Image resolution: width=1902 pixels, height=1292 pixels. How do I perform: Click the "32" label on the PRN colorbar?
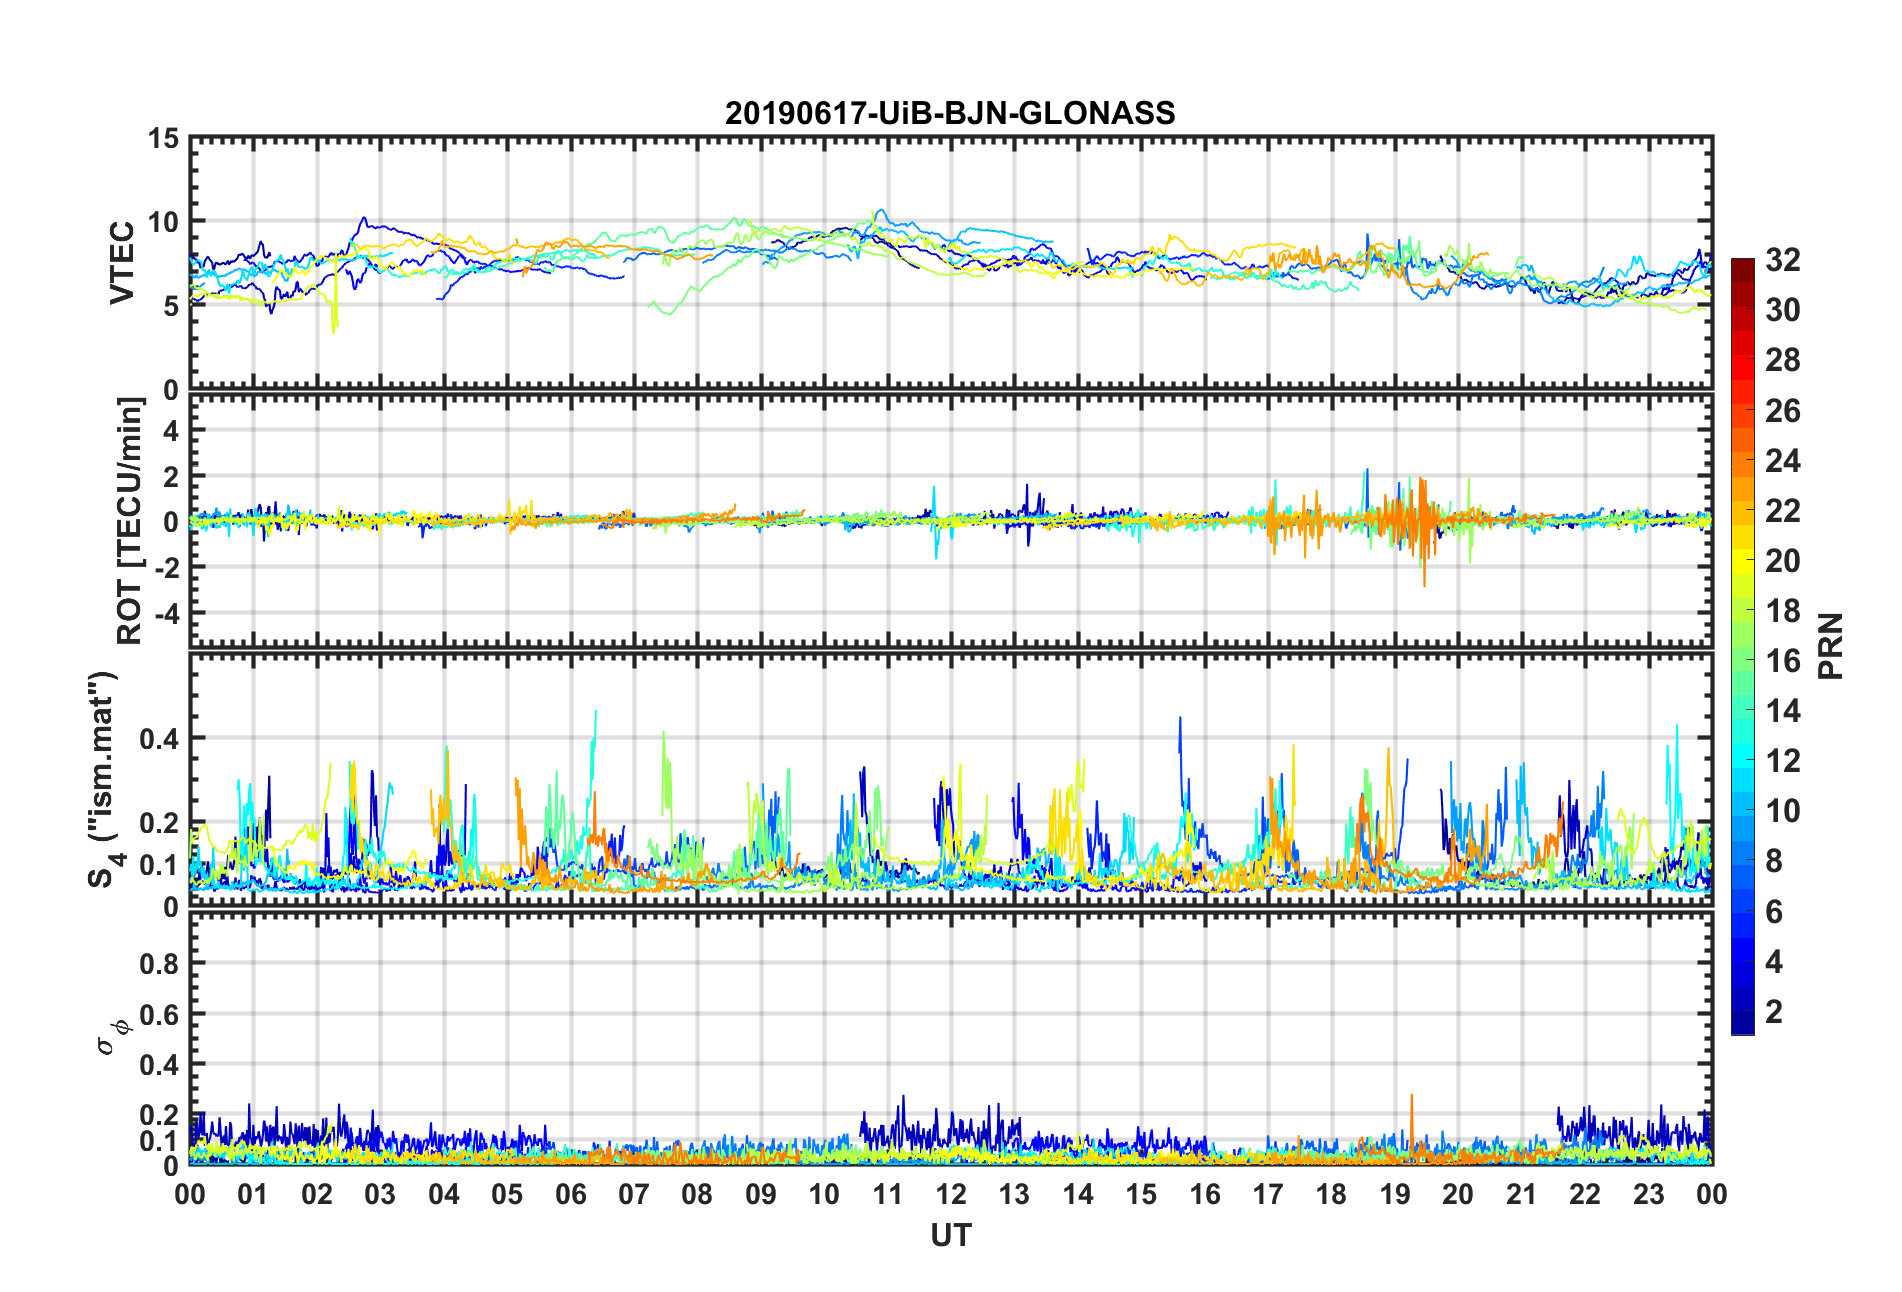coord(1782,260)
